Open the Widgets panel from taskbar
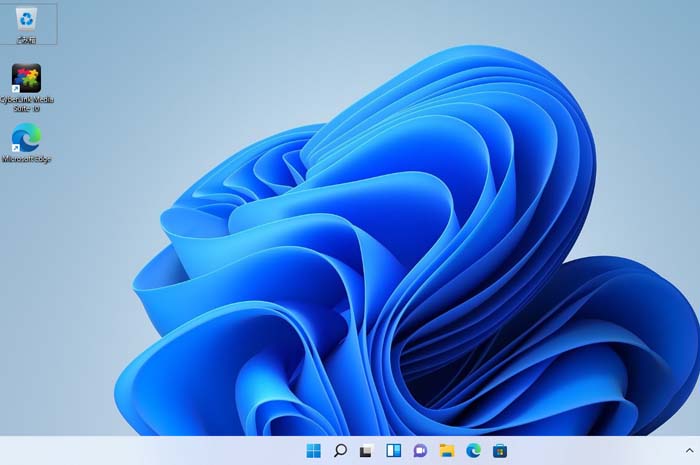700x465 pixels. coord(393,451)
